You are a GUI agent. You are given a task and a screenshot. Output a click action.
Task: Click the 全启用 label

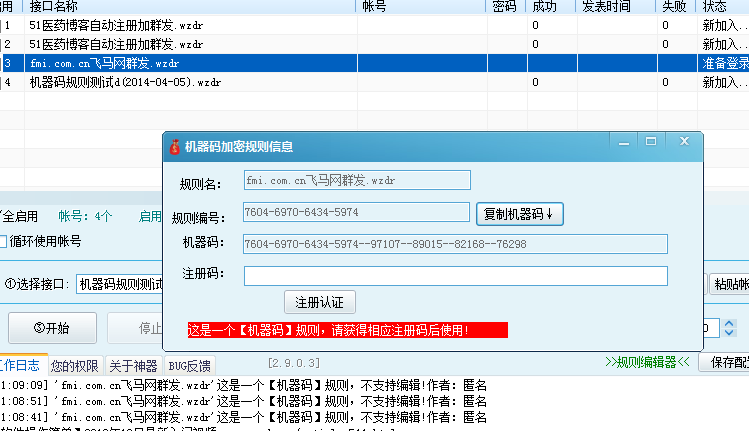19,216
